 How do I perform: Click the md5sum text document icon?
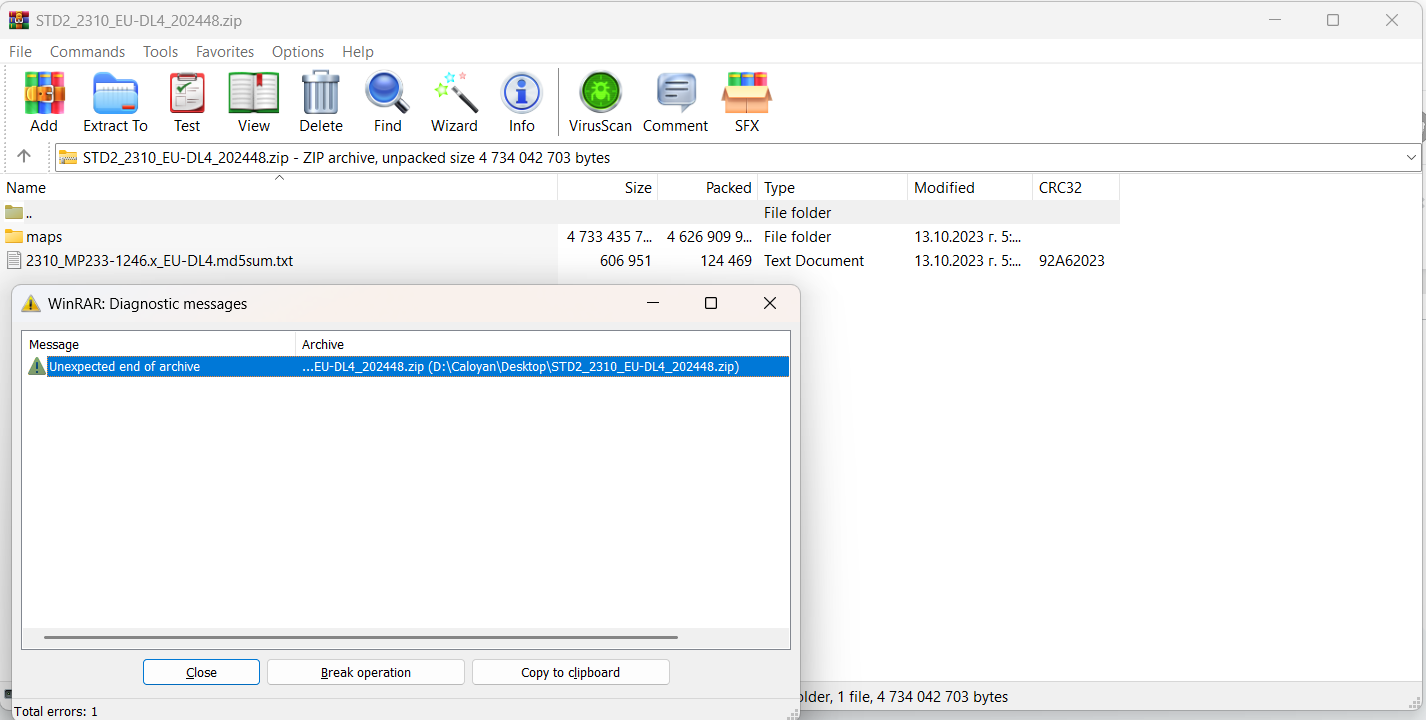tap(14, 261)
